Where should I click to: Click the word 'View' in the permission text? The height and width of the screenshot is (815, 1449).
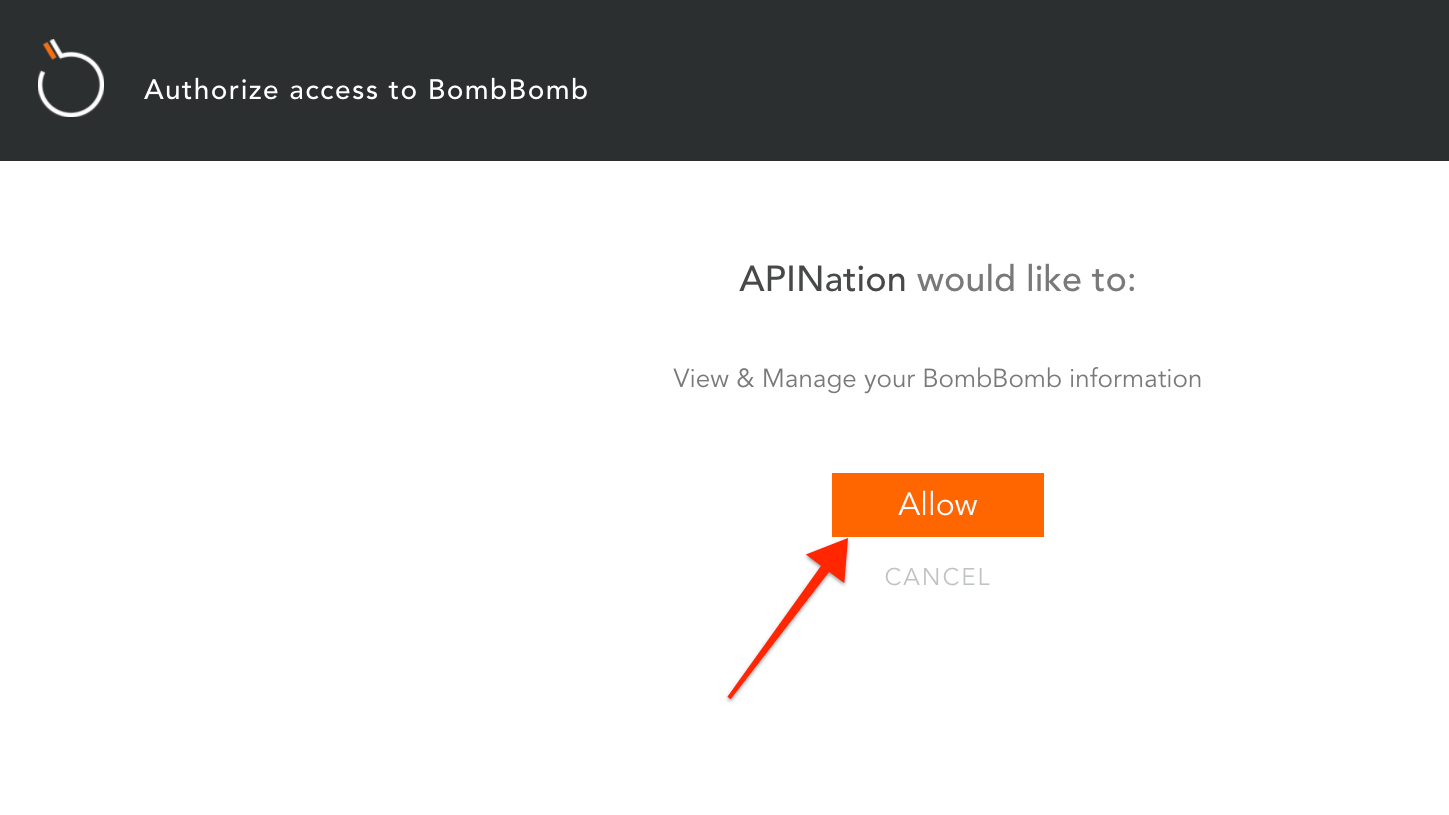coord(701,379)
